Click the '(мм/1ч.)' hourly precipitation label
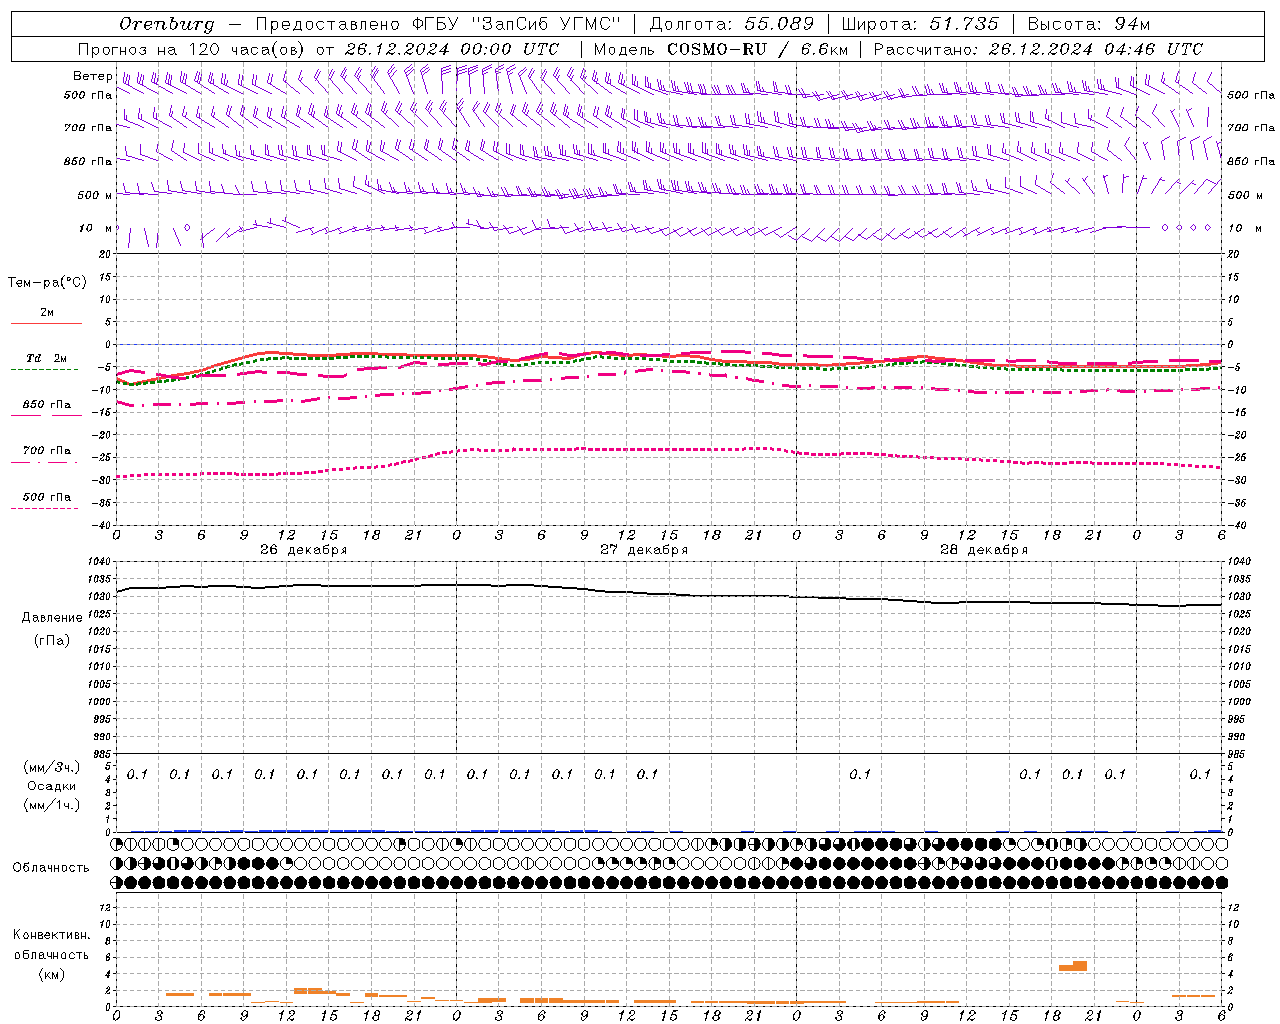 (x=52, y=805)
